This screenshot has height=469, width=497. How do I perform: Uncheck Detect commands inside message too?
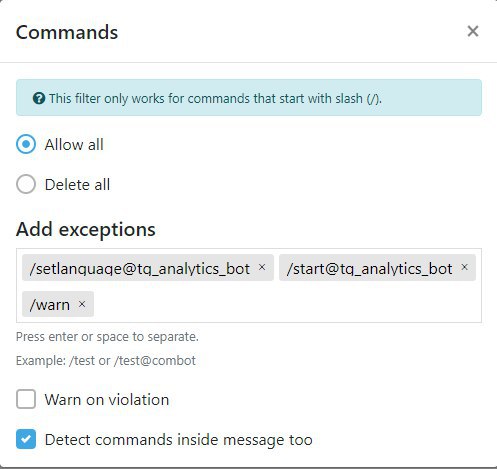pos(26,439)
